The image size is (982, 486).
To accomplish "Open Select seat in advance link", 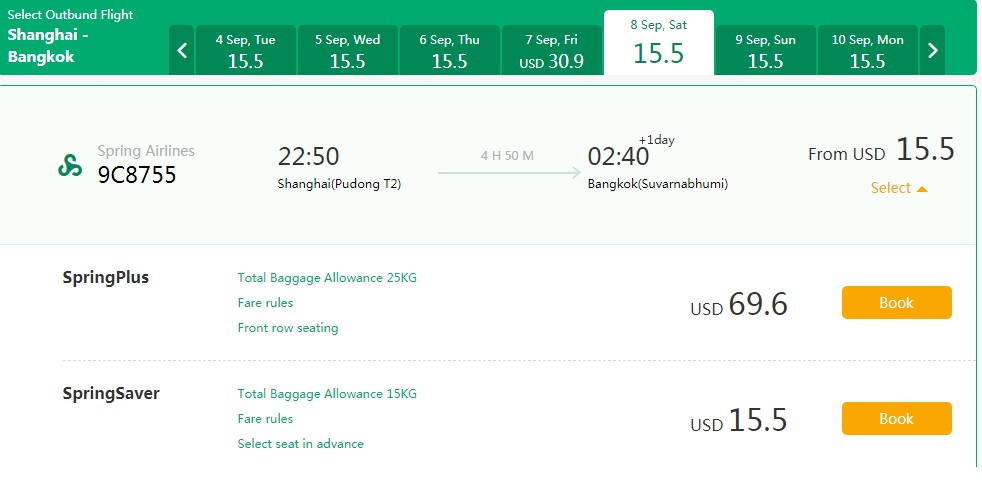I will pos(301,443).
